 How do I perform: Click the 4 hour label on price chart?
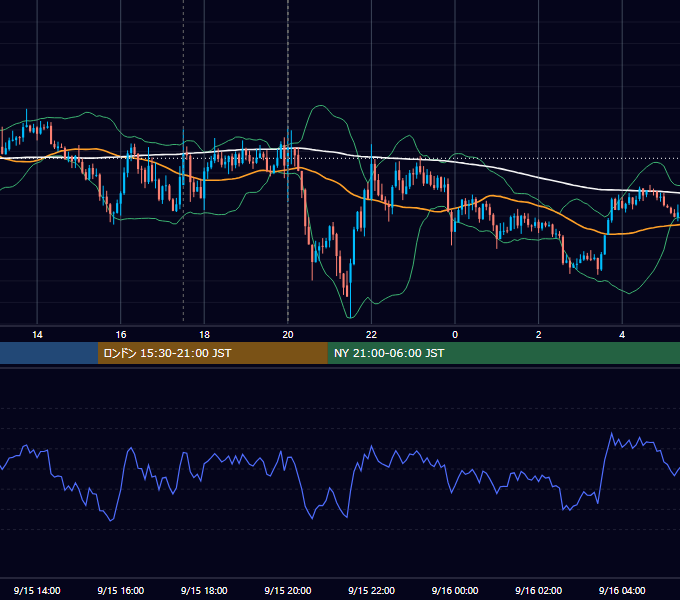(622, 335)
